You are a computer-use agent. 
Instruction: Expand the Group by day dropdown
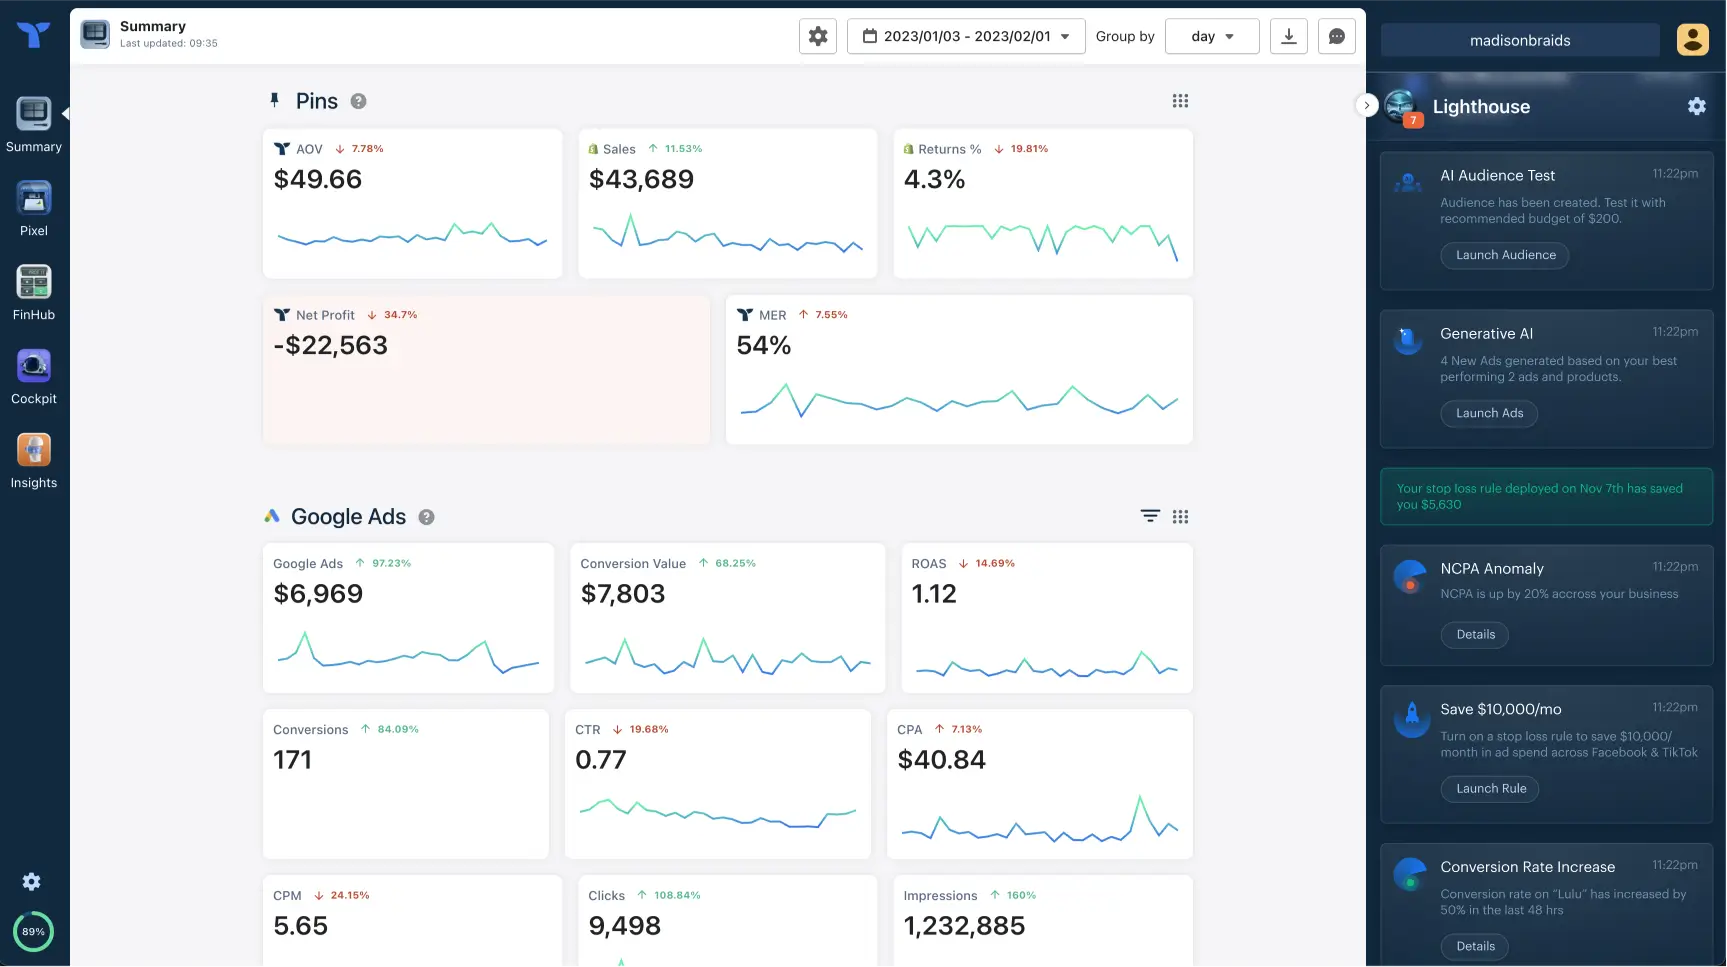1212,36
